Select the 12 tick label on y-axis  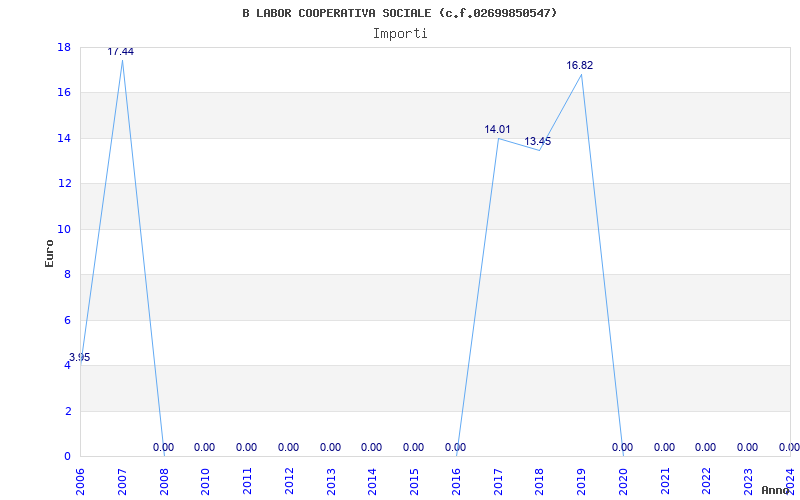click(64, 183)
